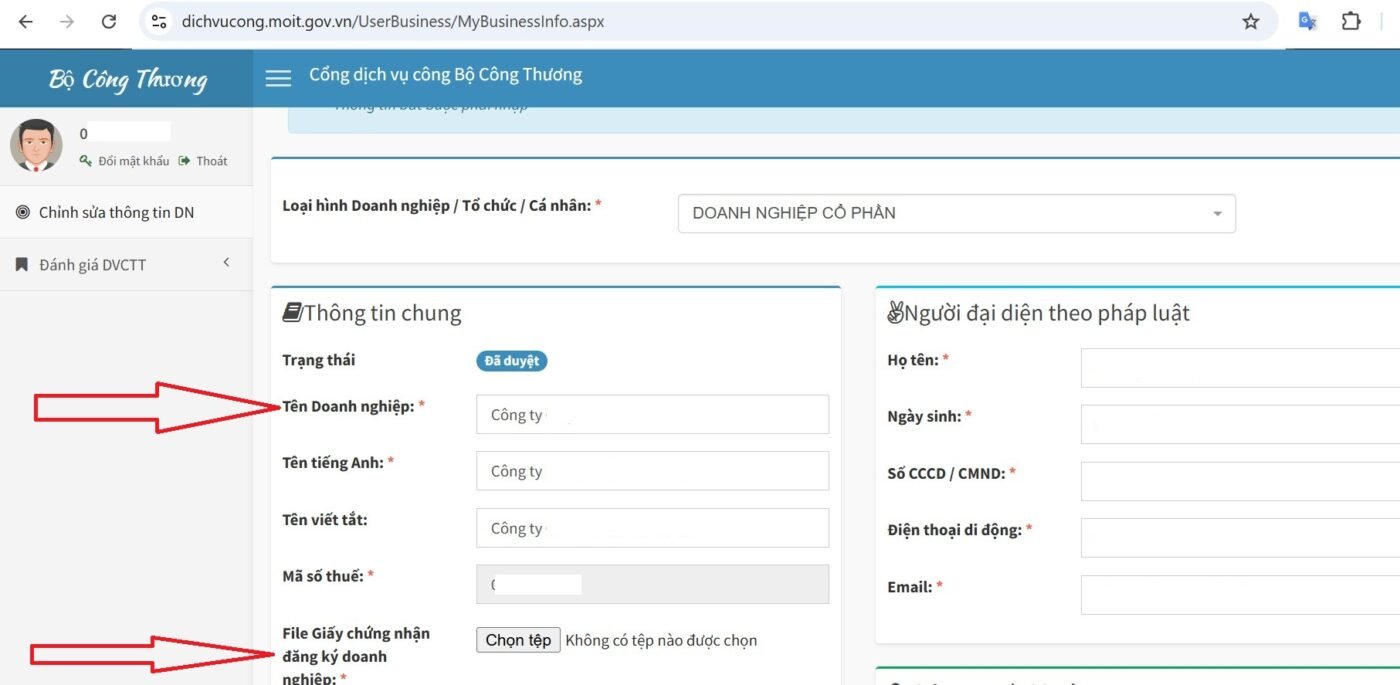Open Đánh giá DVCTT menu item
Screen dimensions: 1400x685
pyautogui.click(x=126, y=265)
